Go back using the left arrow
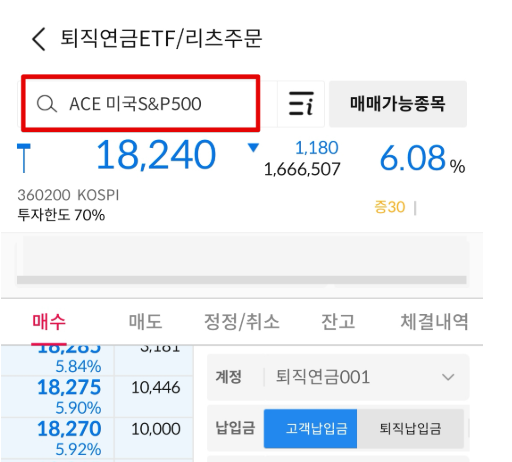This screenshot has height=462, width=512. 39,39
